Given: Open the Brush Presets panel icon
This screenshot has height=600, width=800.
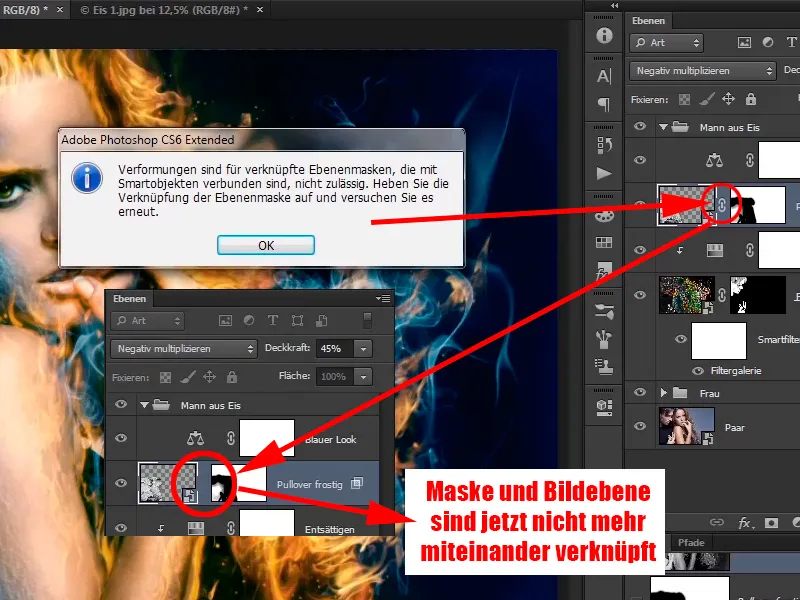Looking at the screenshot, I should (x=604, y=311).
